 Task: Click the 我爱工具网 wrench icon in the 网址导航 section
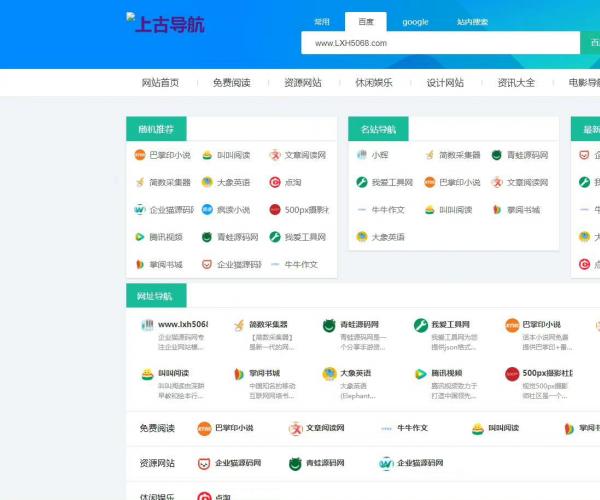tap(421, 326)
